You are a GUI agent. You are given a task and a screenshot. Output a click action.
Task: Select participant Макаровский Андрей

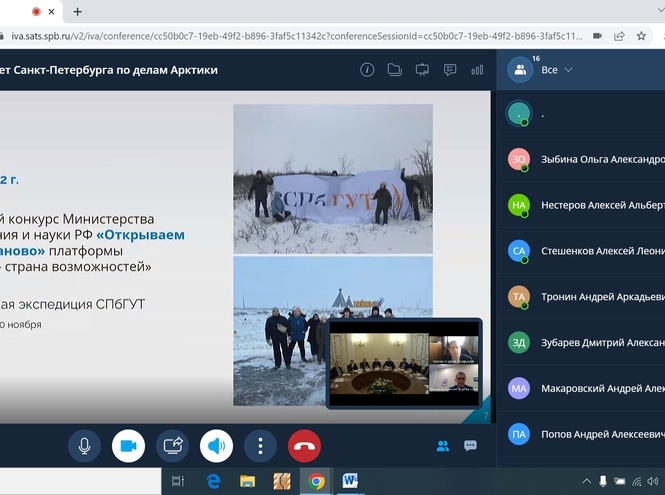[x=581, y=388]
